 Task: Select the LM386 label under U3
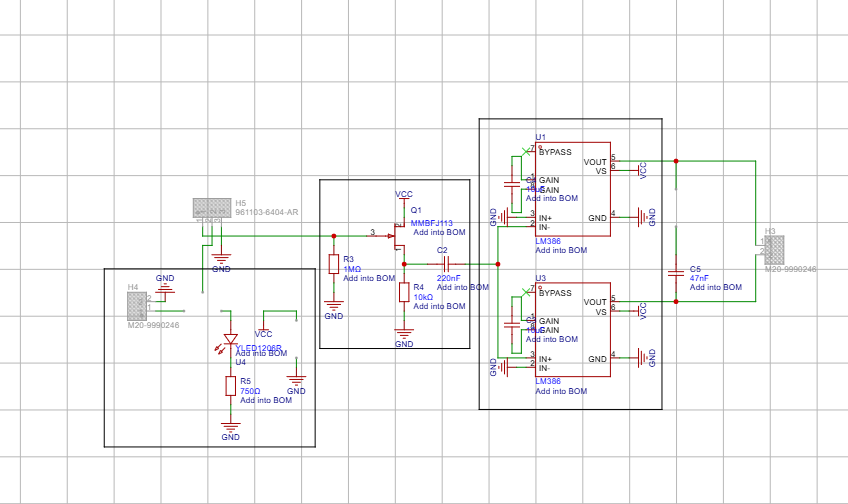tap(548, 381)
